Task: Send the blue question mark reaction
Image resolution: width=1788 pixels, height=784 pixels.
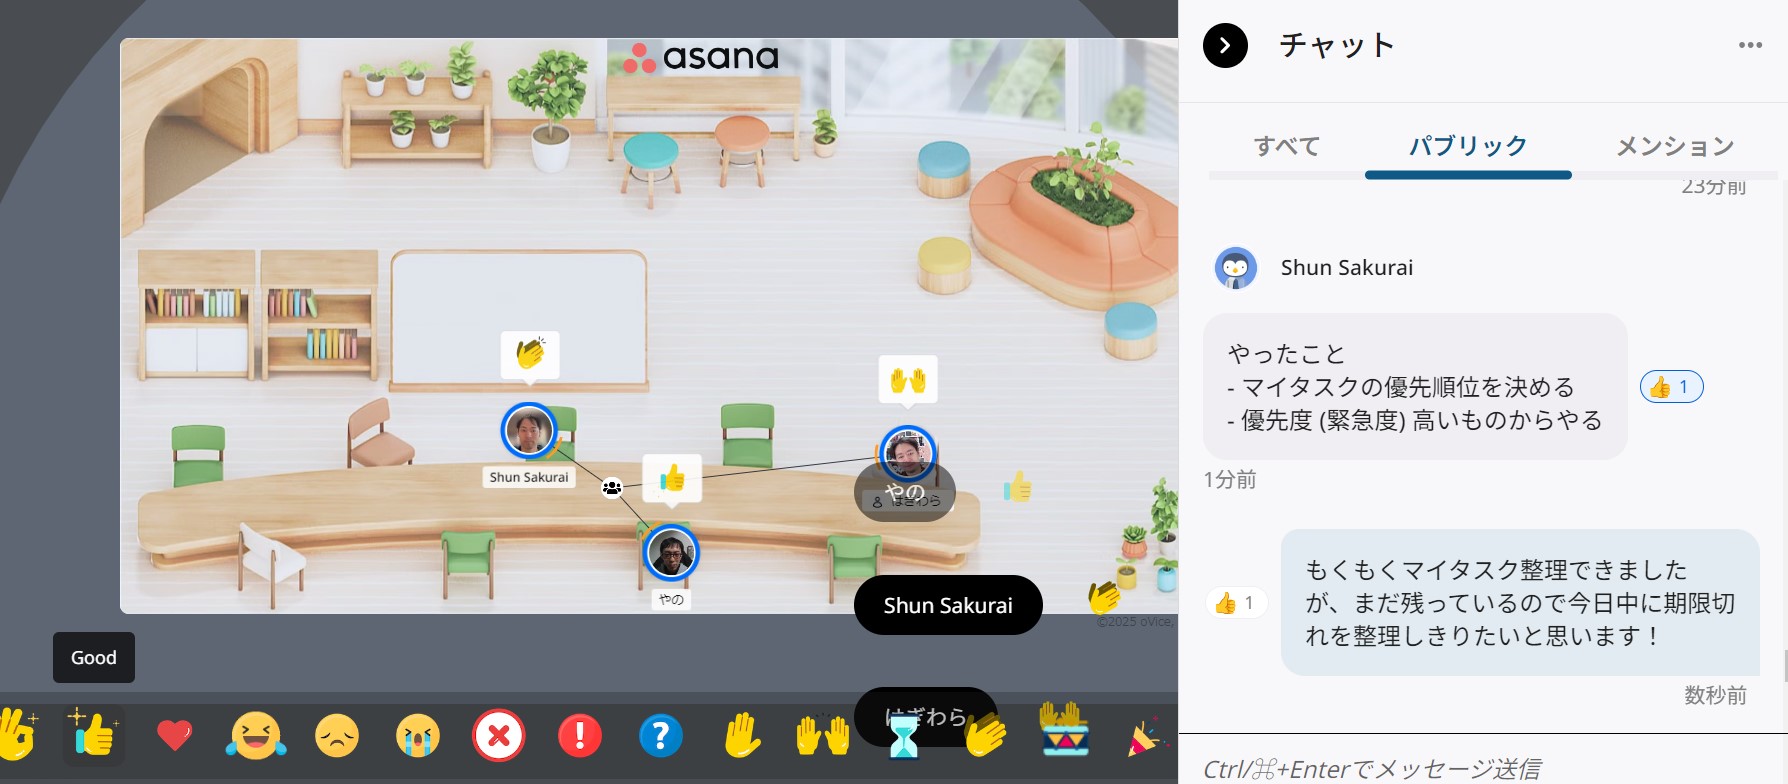Action: (661, 736)
